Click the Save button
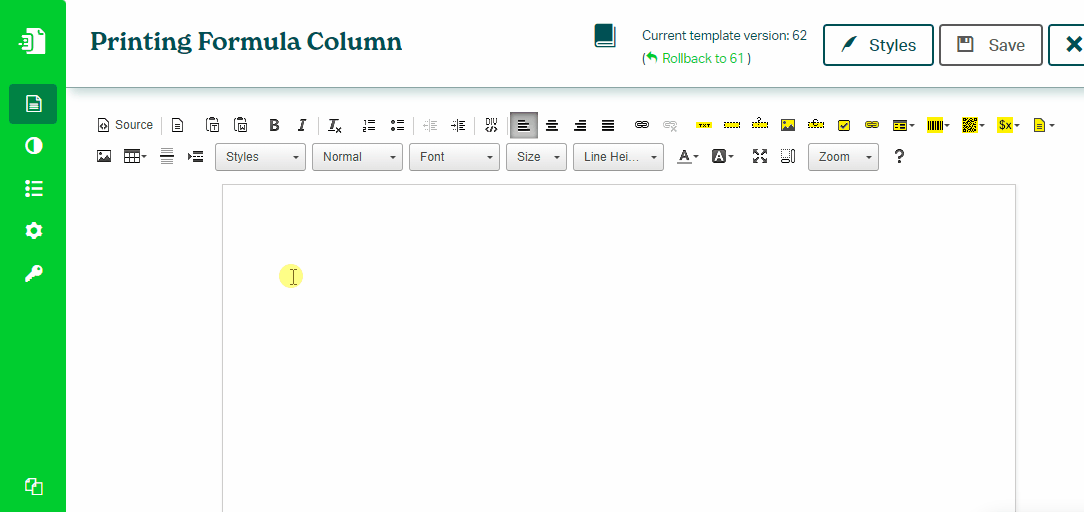 990,45
